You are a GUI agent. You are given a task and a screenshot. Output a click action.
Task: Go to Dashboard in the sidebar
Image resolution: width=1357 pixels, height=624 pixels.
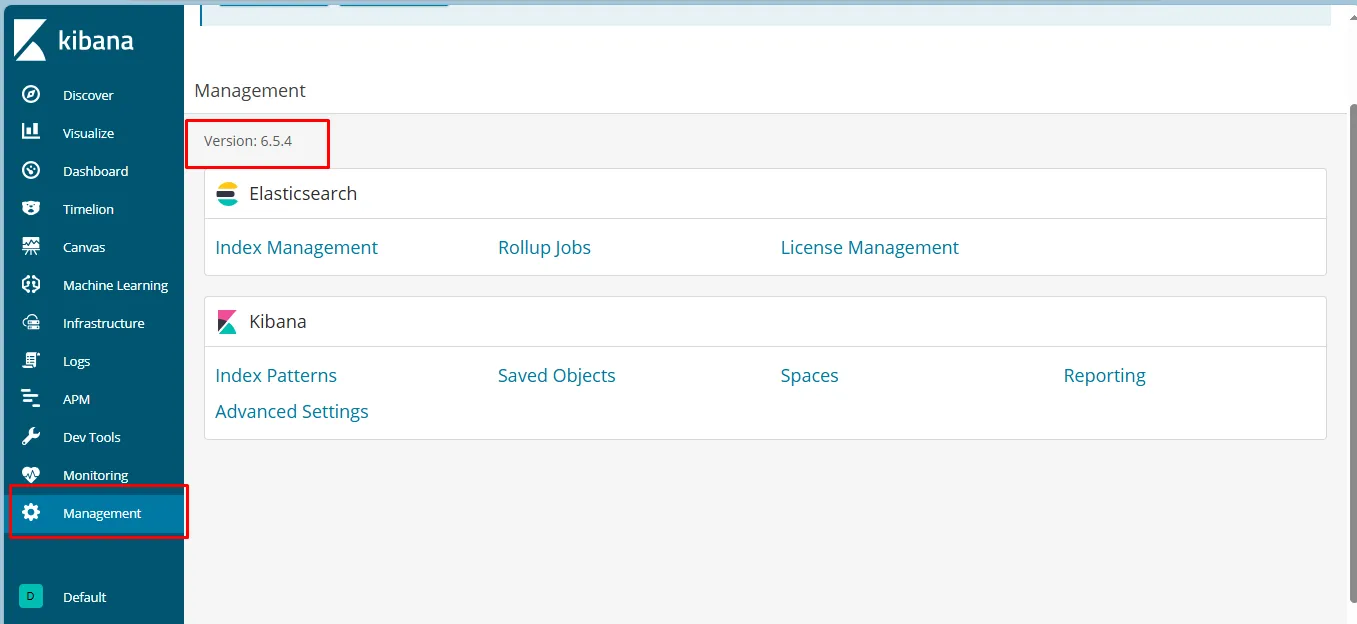pos(95,171)
